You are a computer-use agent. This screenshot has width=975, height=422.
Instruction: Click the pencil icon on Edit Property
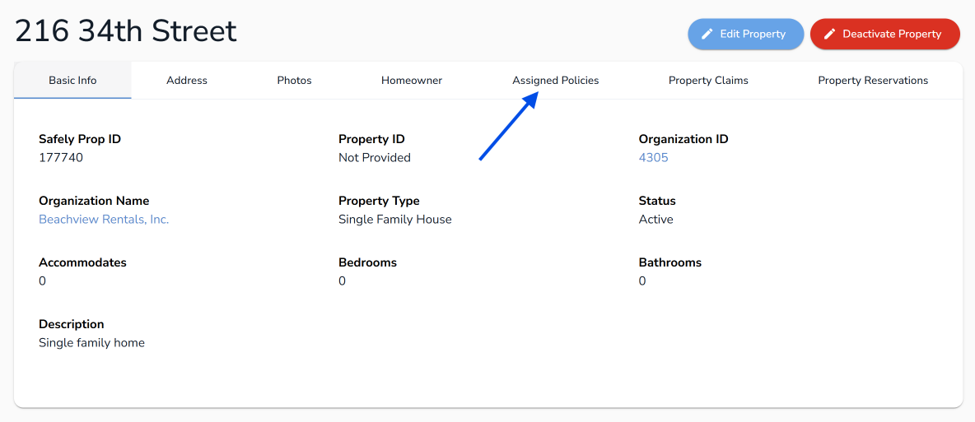(706, 34)
